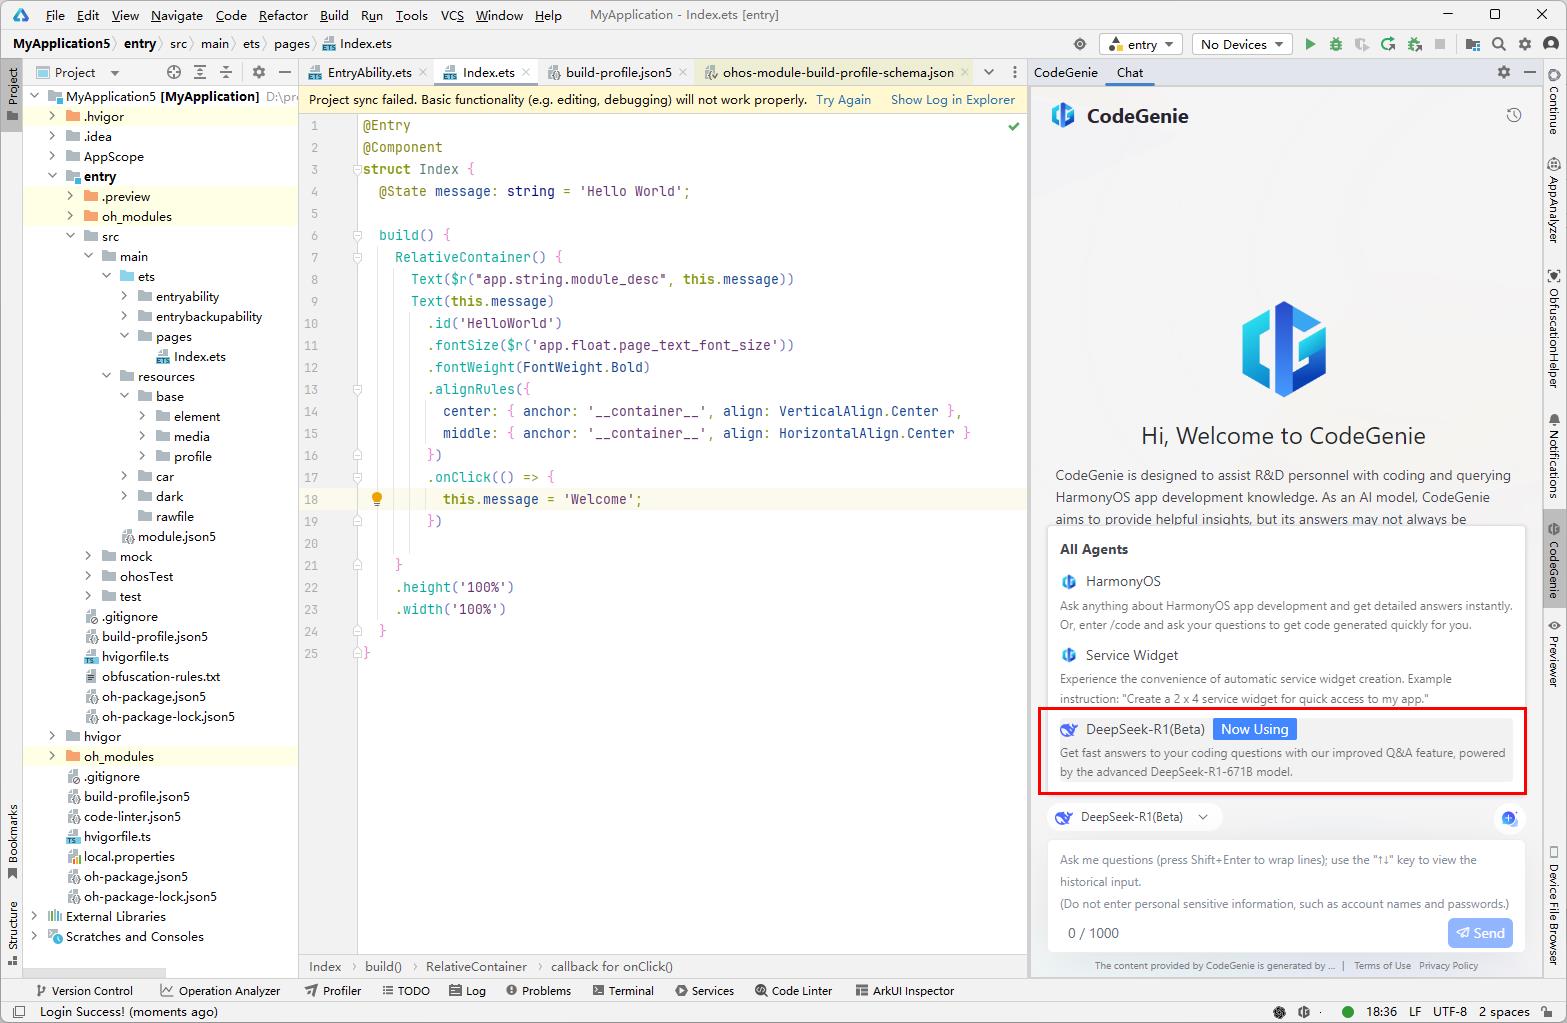Switch to the build-profile.json5 editor tab
Screen dimensions: 1567x1023
tap(617, 72)
